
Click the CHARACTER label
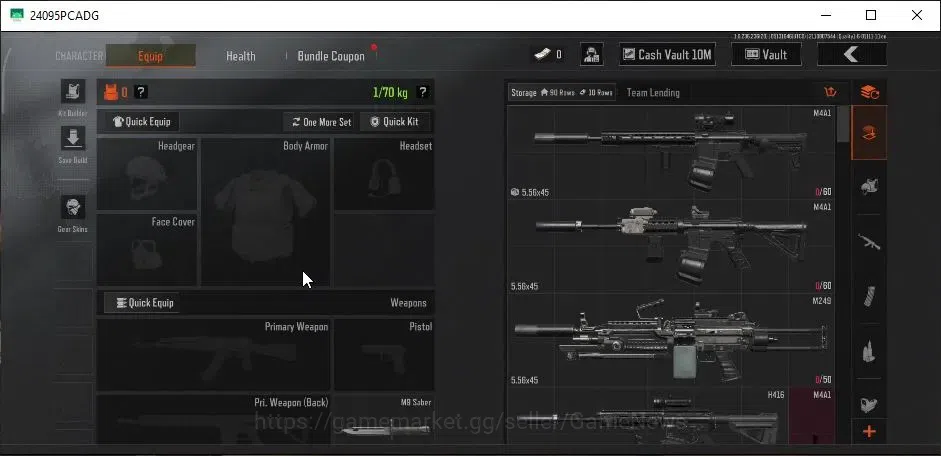click(x=79, y=56)
